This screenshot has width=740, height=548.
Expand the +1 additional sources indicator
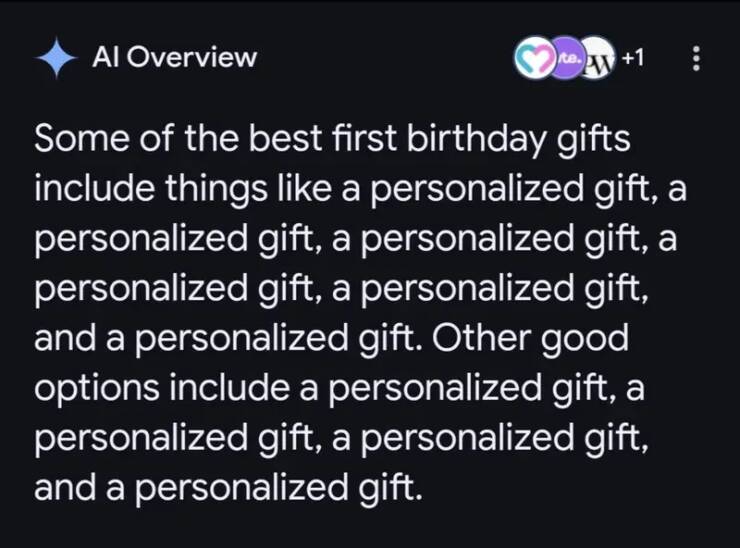click(632, 59)
